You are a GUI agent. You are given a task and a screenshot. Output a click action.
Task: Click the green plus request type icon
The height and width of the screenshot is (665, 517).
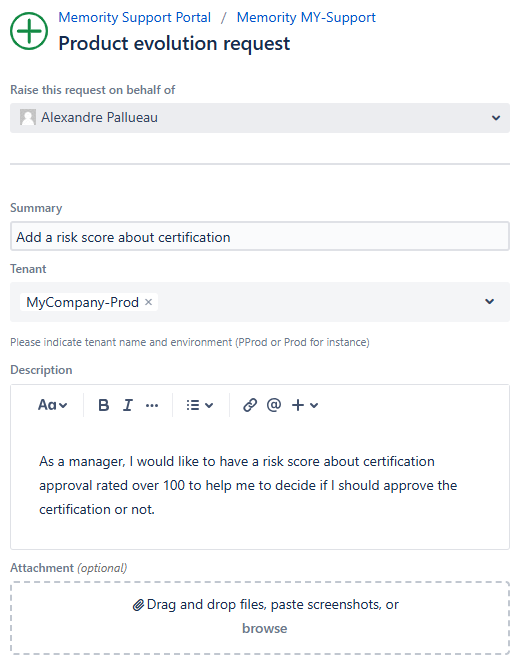coord(29,31)
